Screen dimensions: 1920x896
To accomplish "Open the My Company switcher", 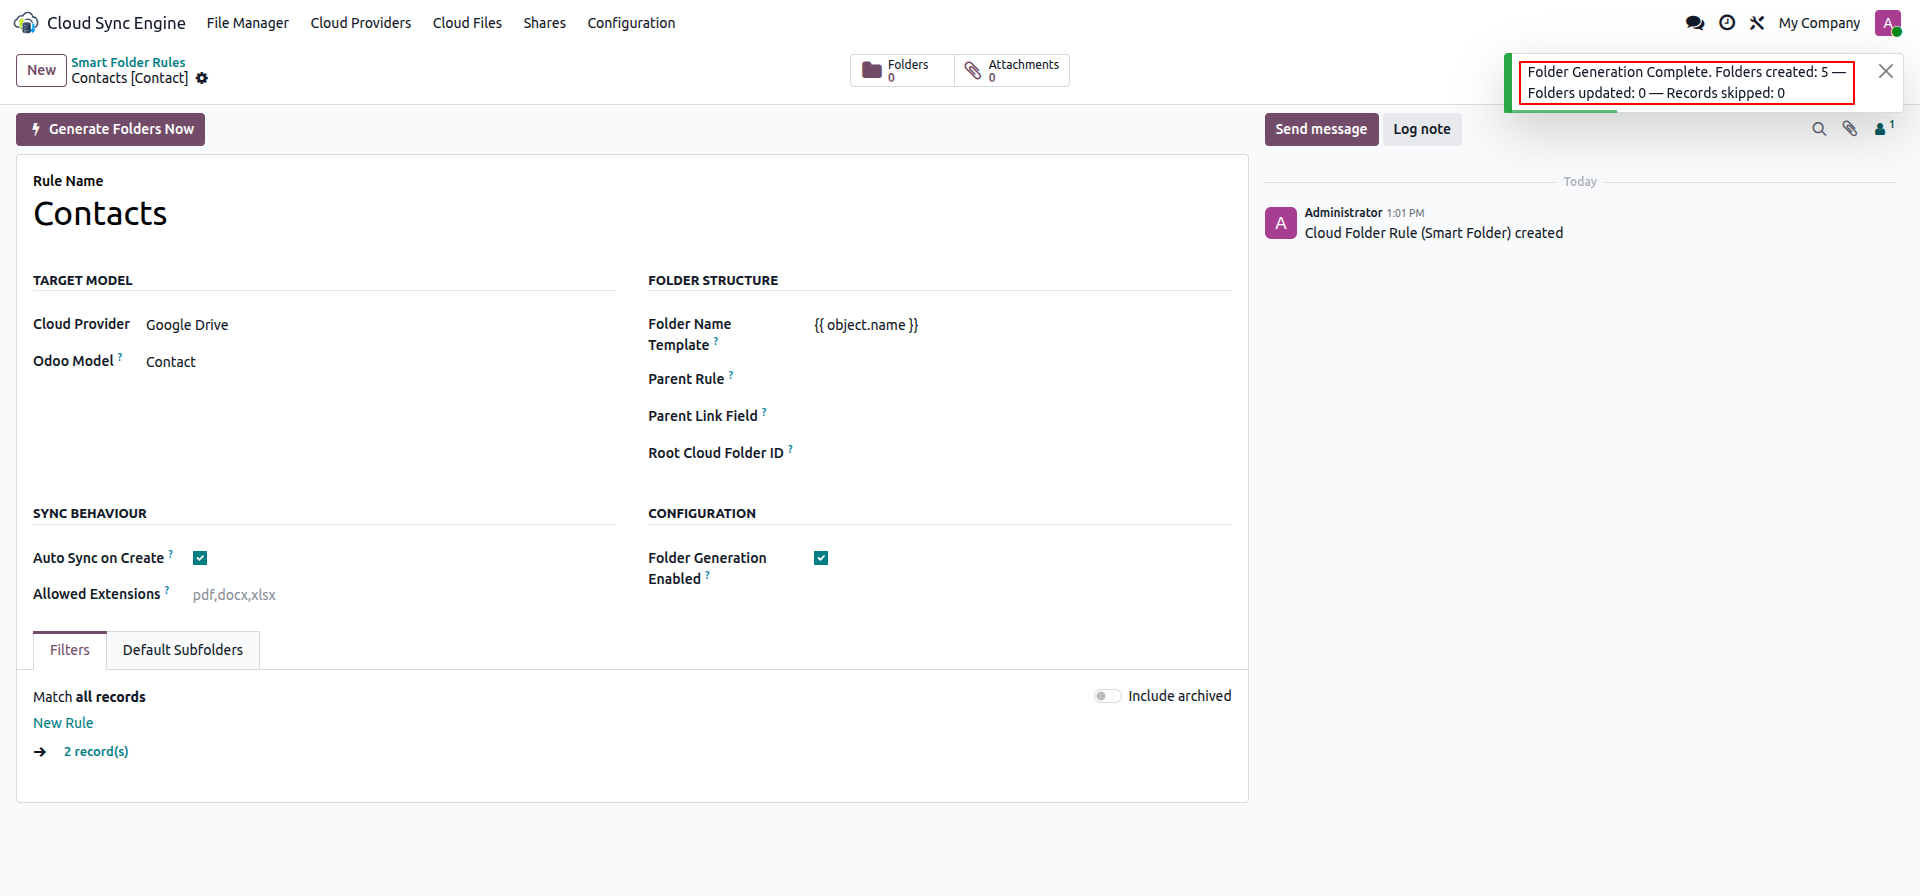I will pos(1819,22).
